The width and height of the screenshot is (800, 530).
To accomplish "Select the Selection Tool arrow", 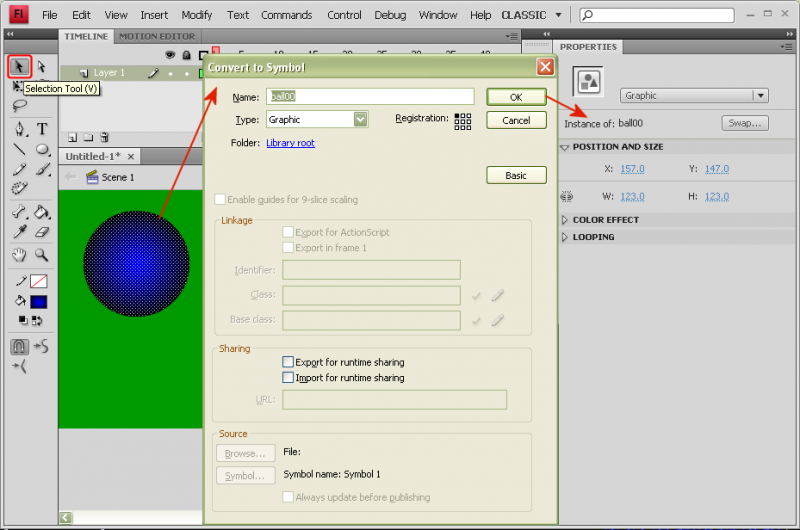I will click(x=19, y=66).
